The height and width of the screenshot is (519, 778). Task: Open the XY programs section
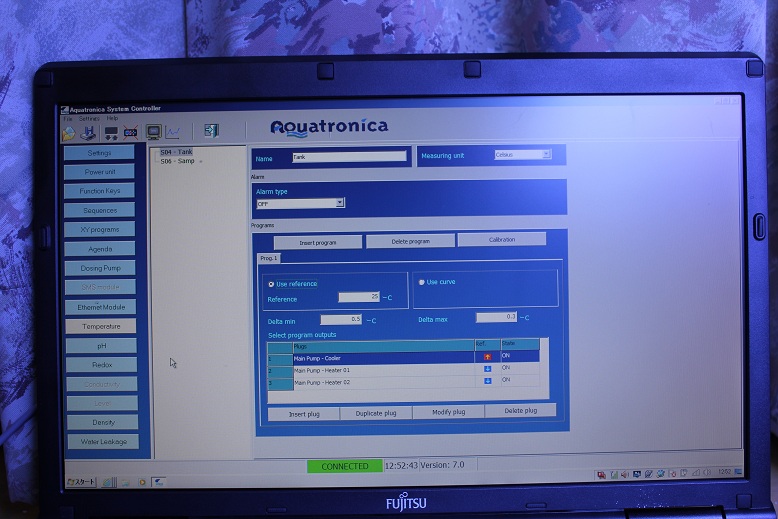100,230
